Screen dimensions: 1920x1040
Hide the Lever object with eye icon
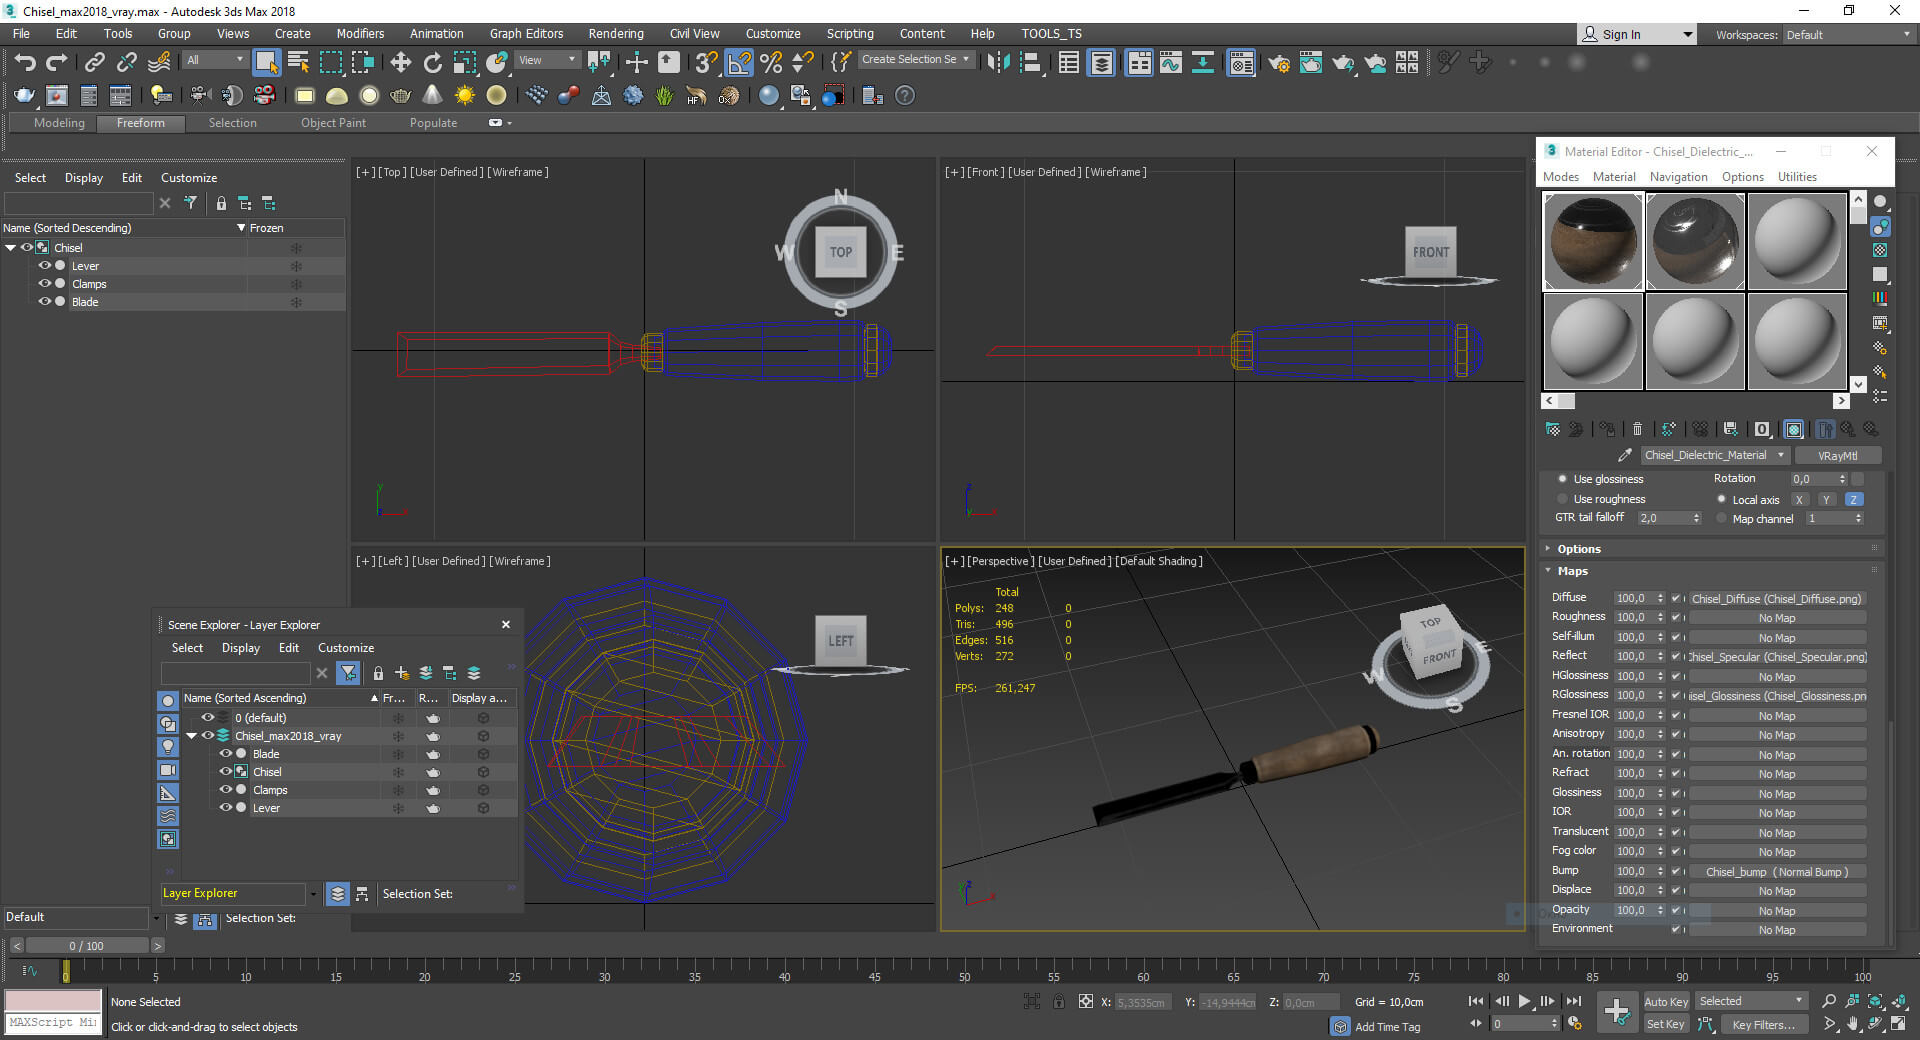44,266
